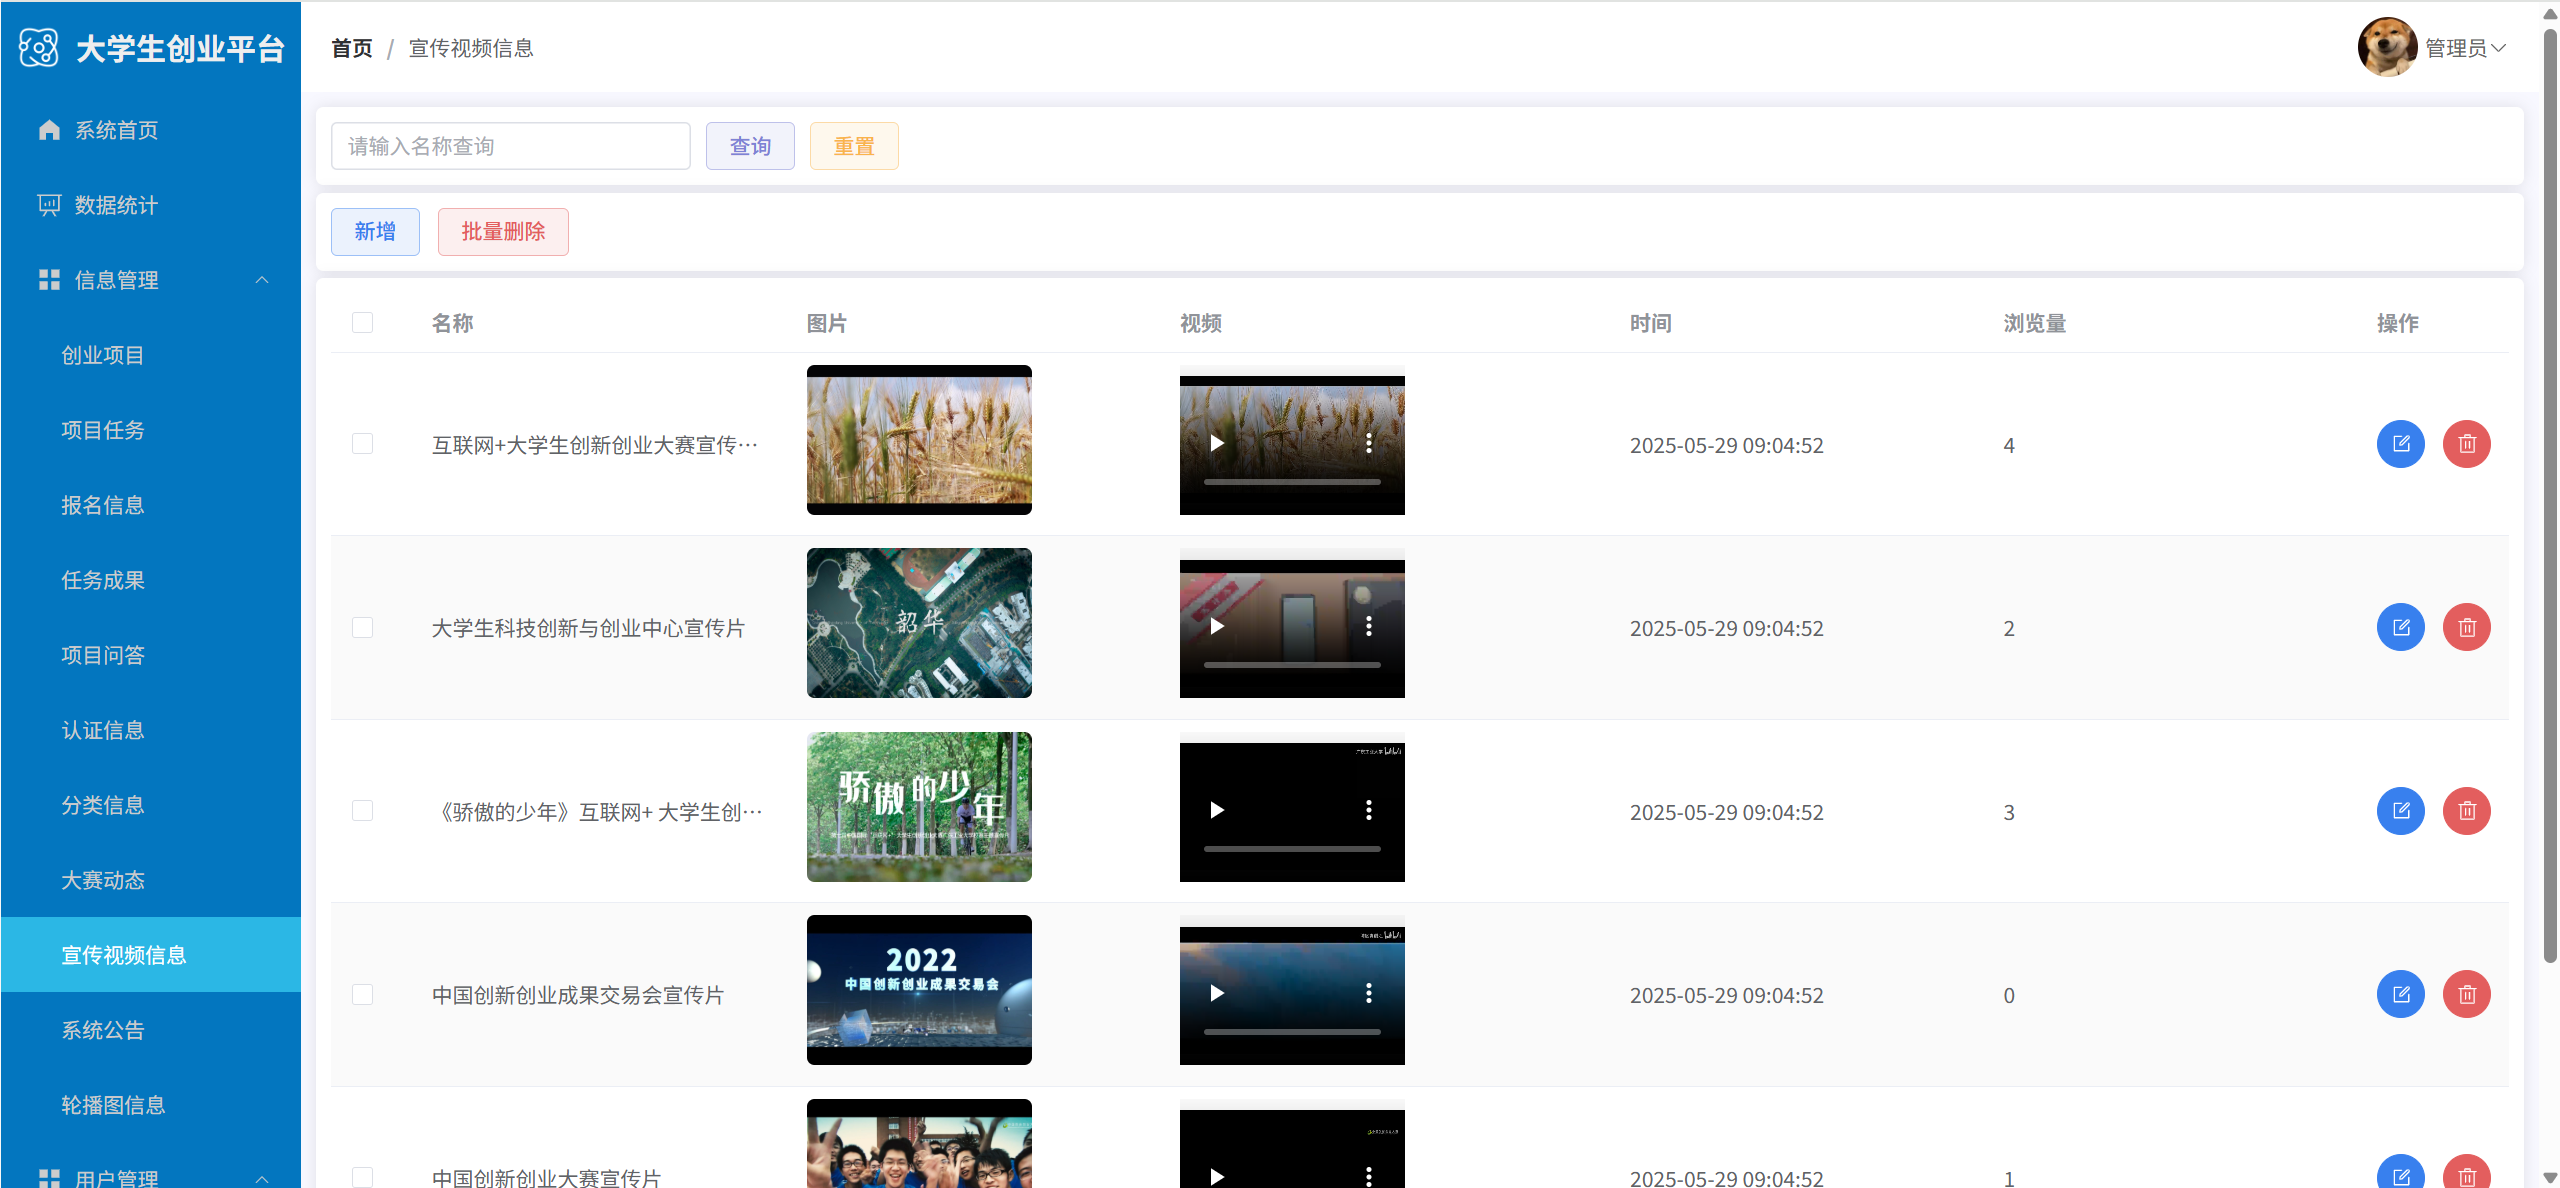Click the administrator avatar image

click(2386, 47)
